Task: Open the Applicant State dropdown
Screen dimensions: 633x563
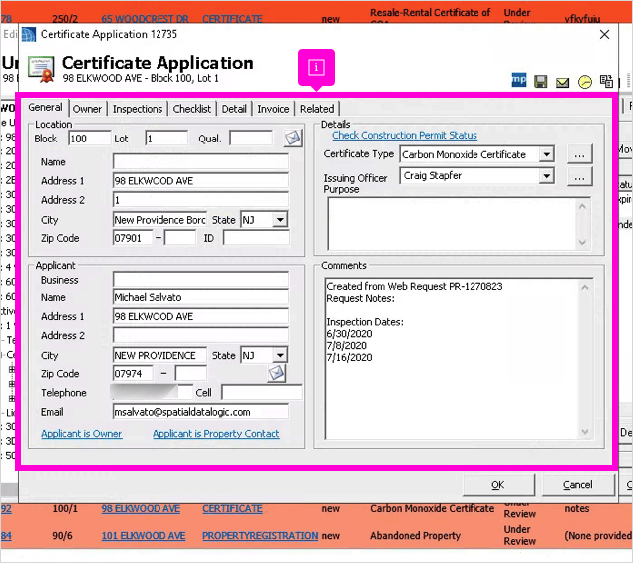Action: point(280,356)
